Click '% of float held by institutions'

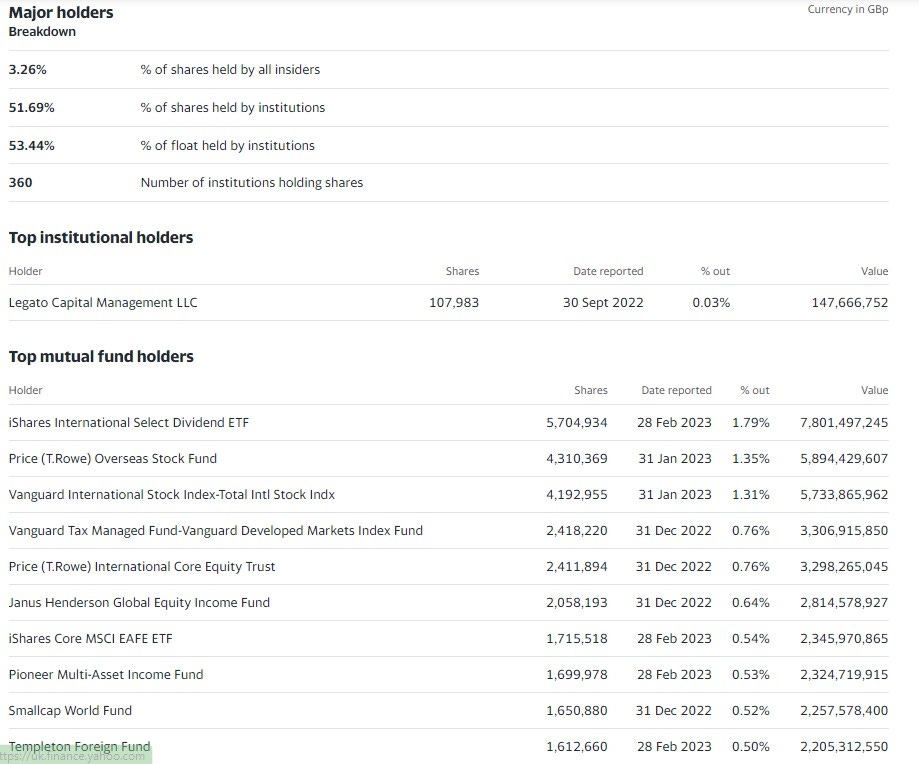click(227, 145)
